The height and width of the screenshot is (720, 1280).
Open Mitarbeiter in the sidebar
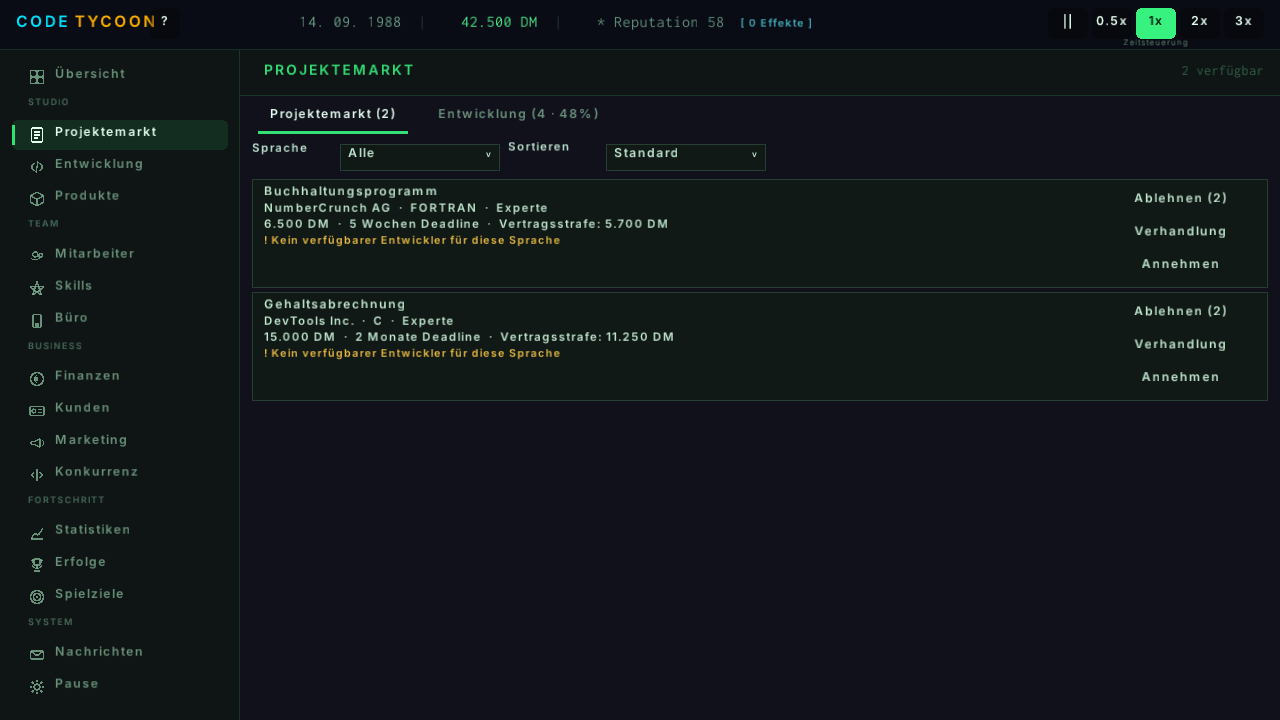point(120,256)
